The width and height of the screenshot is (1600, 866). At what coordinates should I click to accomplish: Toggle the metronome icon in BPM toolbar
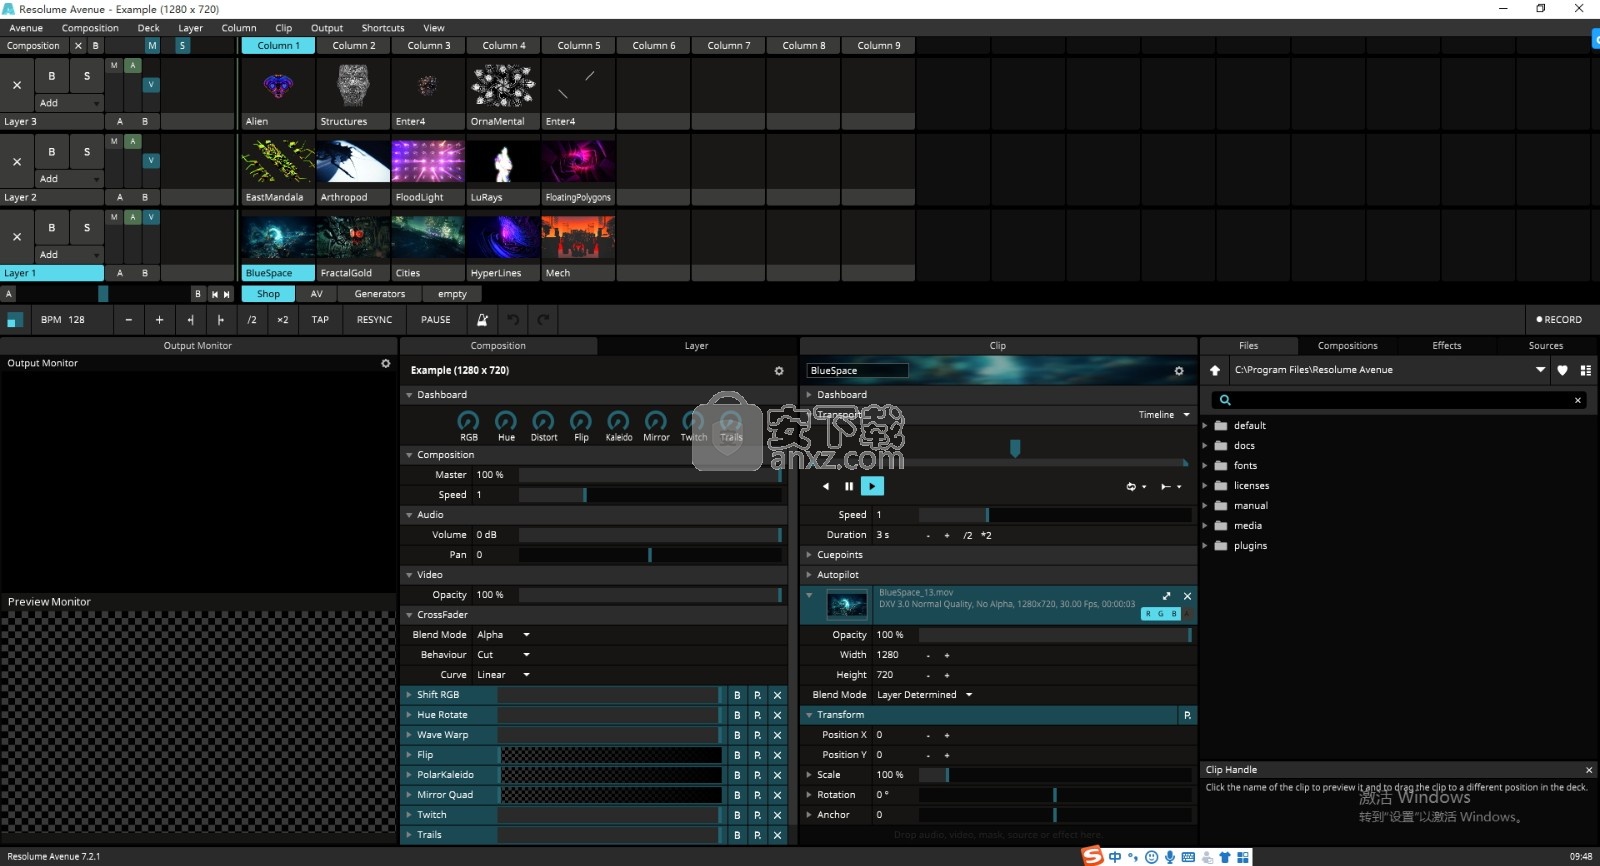pos(482,320)
